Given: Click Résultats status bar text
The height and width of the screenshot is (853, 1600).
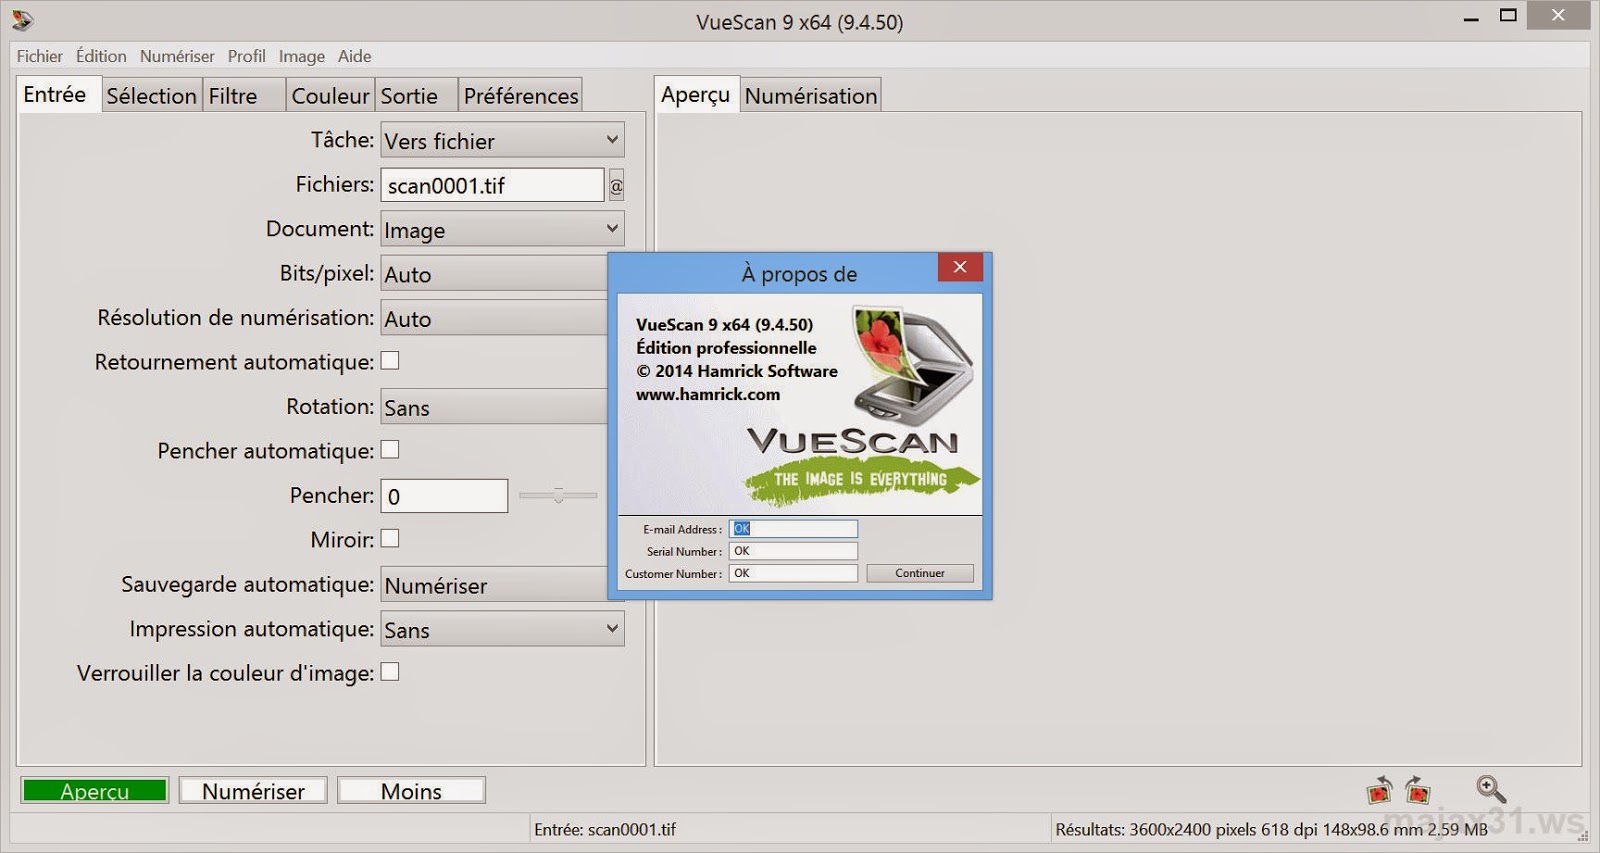Looking at the screenshot, I should (1271, 829).
